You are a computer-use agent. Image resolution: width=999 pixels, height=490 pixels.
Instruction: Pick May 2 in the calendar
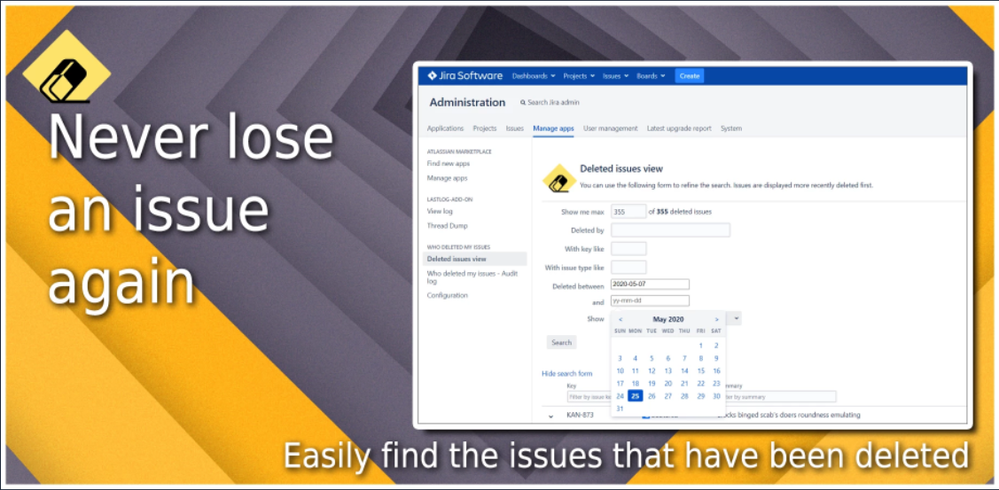coord(717,345)
